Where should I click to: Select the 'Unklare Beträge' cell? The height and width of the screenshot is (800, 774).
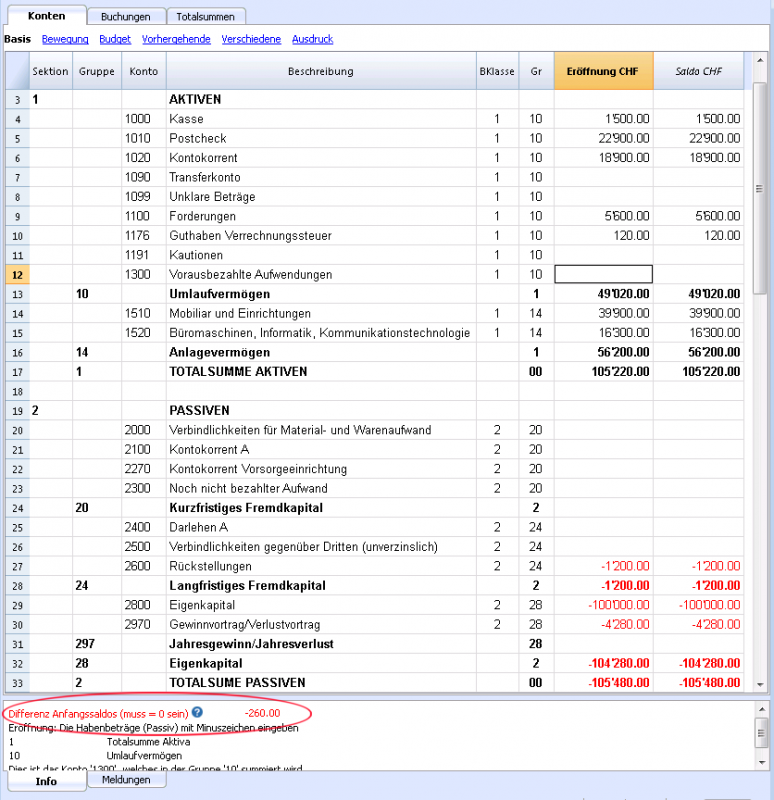(321, 196)
